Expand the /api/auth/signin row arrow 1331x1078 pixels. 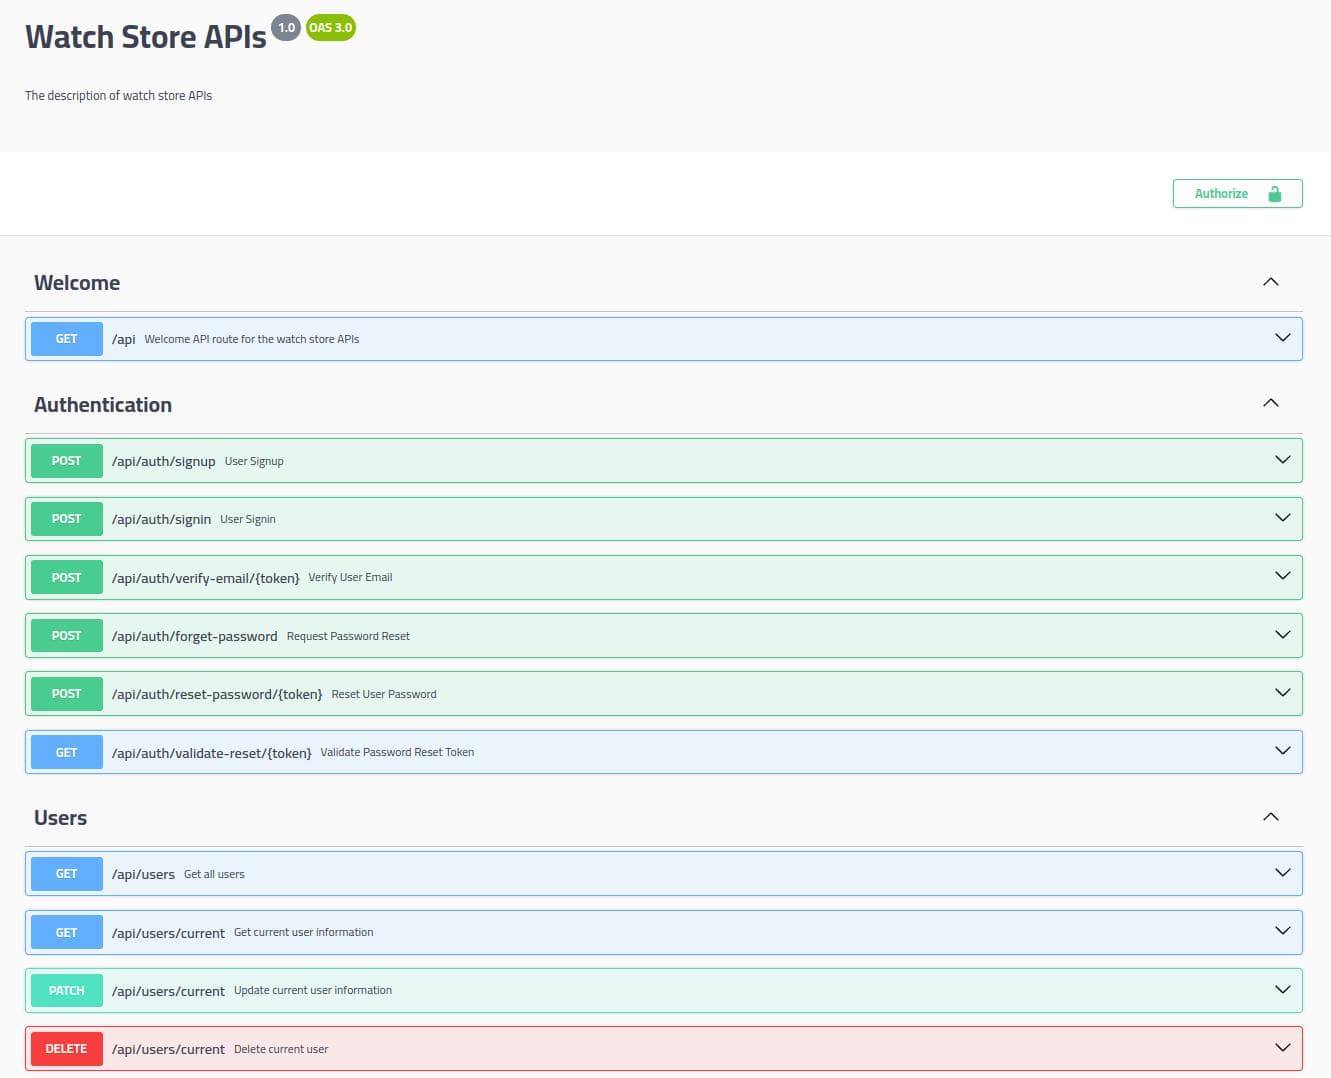[x=1283, y=518]
